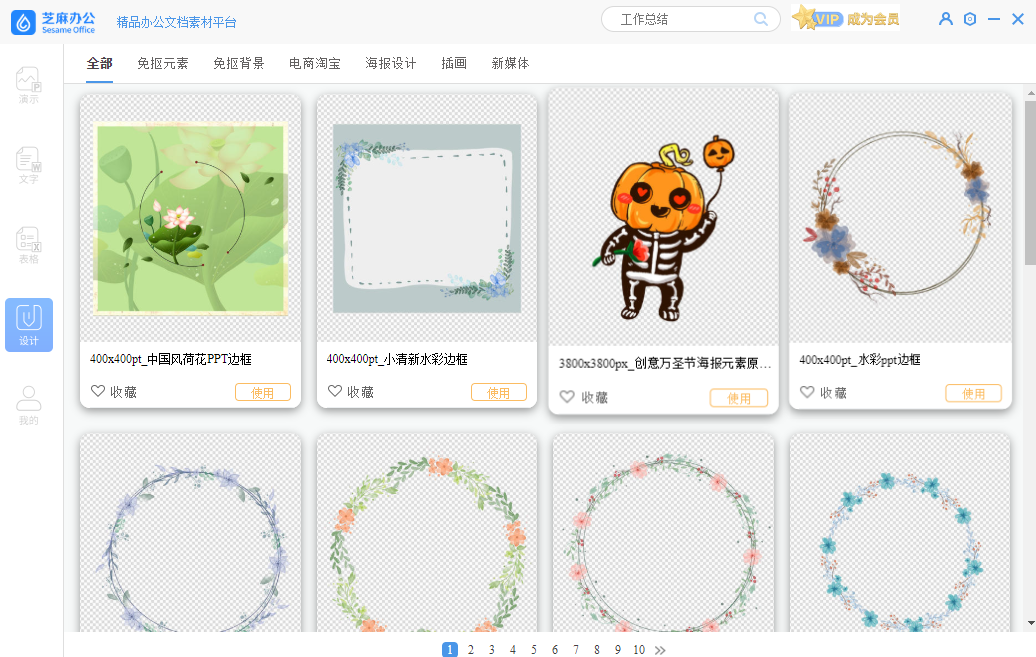Go to page 7
Image resolution: width=1036 pixels, height=657 pixels.
coord(576,650)
